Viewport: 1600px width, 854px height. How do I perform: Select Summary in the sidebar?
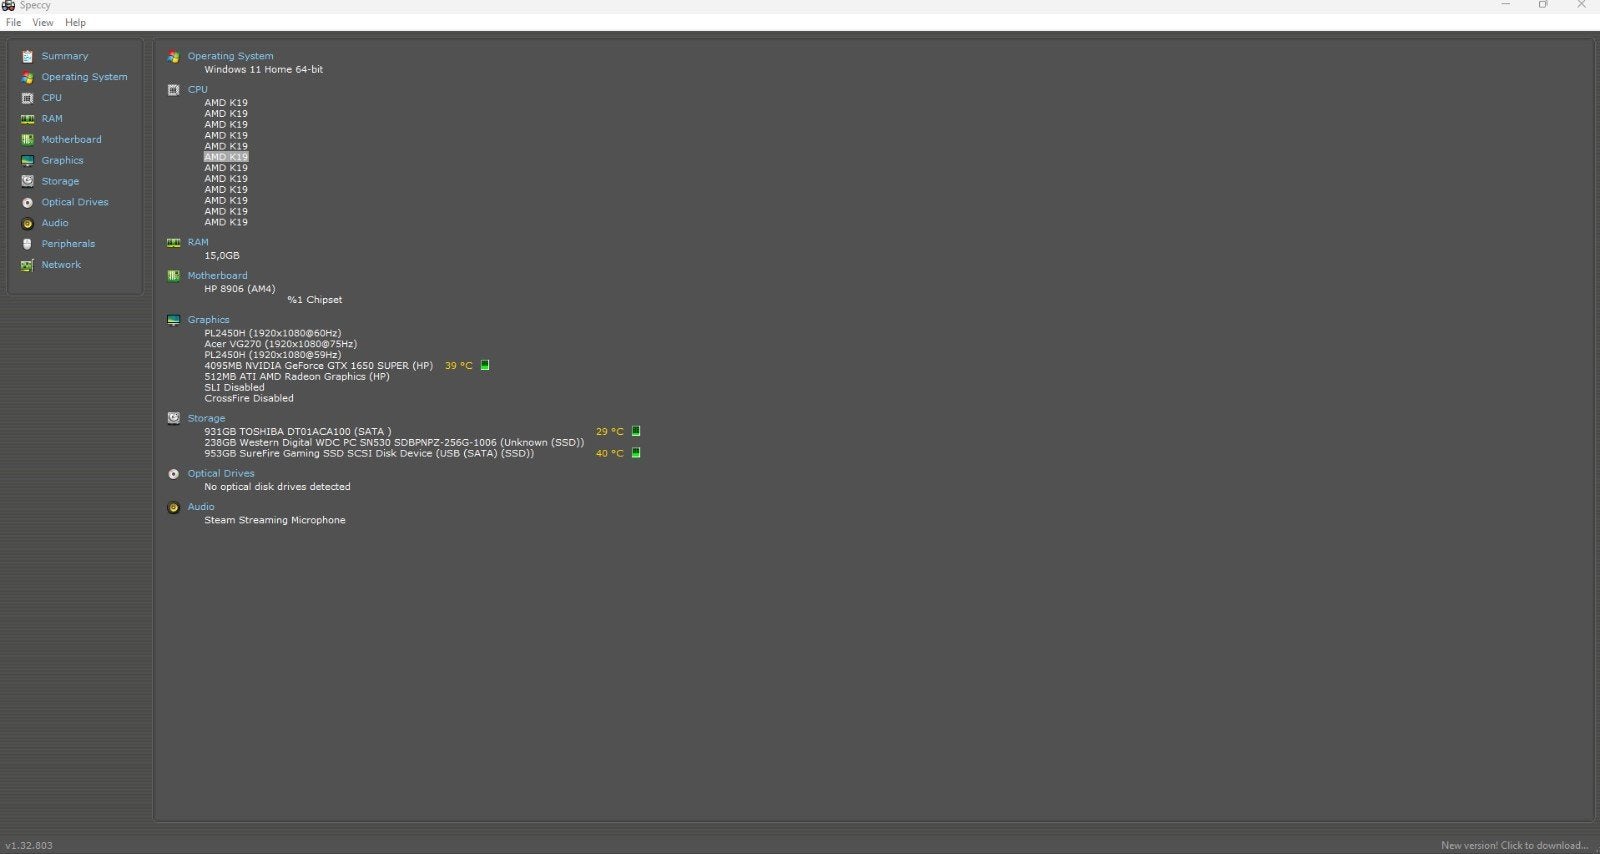pos(65,56)
